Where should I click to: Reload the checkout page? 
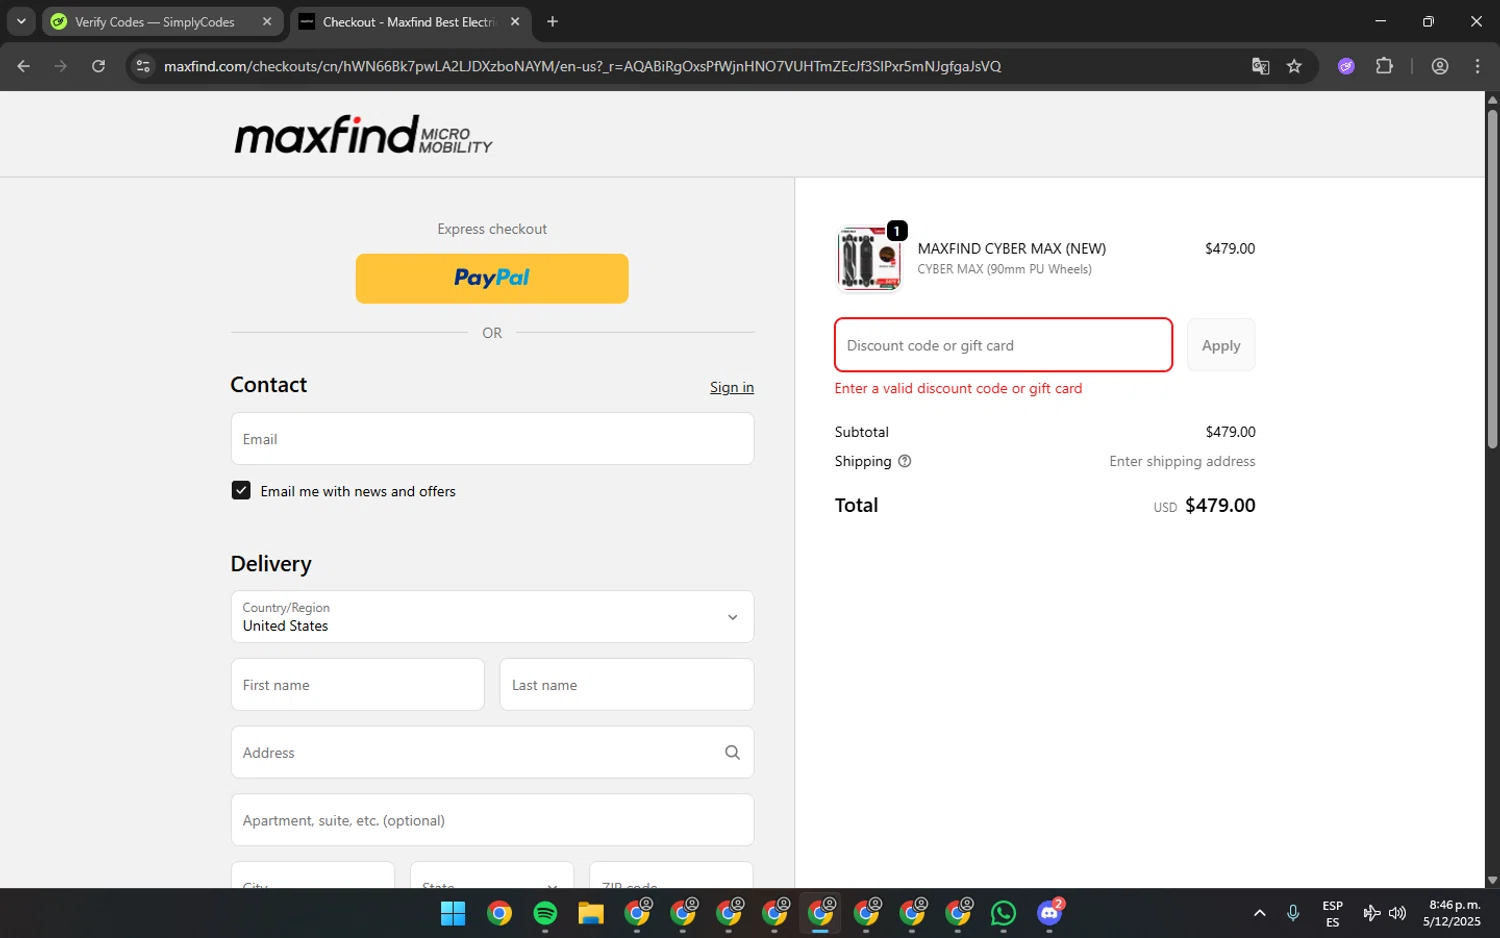coord(98,66)
